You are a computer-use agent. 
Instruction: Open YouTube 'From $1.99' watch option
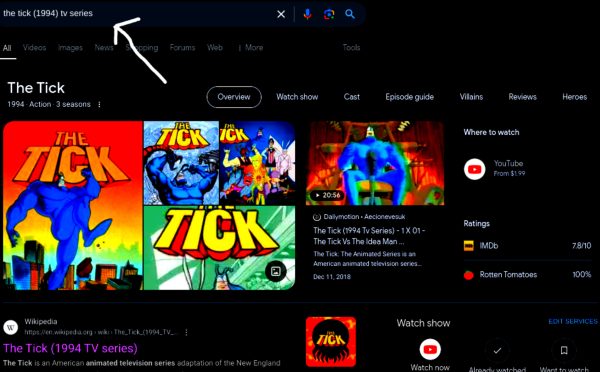[509, 168]
